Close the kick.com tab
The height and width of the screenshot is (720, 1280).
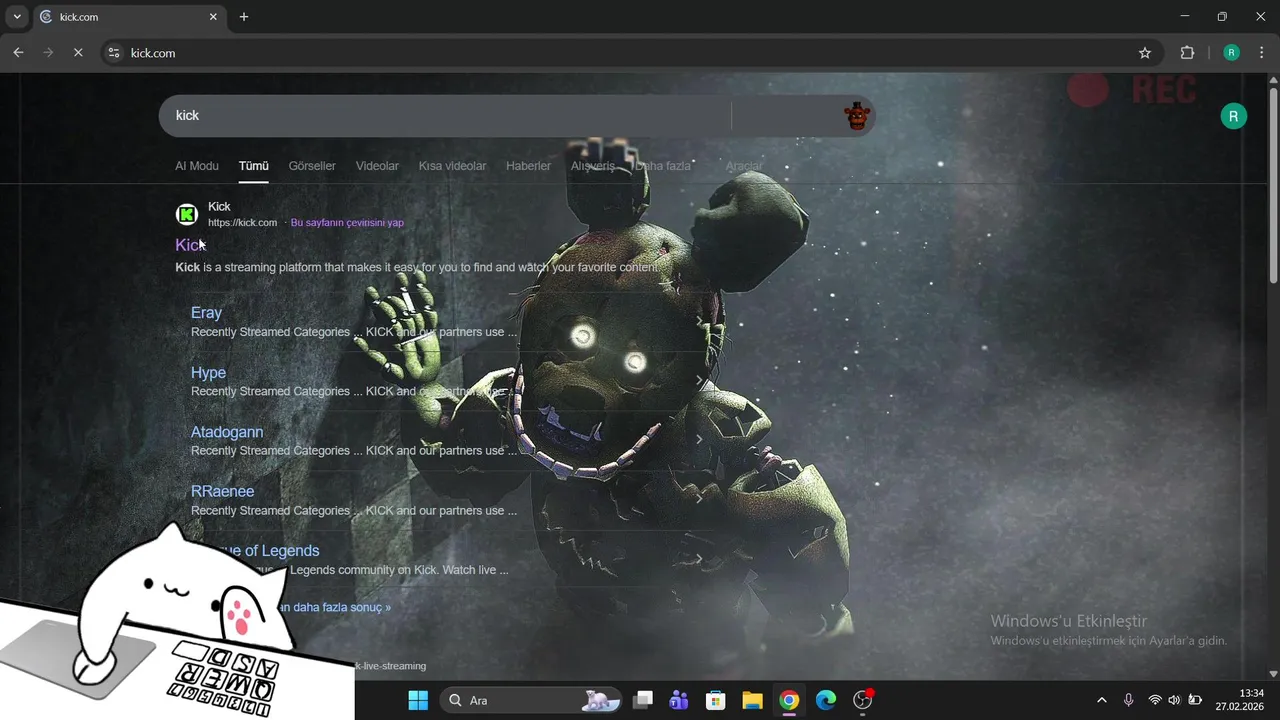[213, 17]
